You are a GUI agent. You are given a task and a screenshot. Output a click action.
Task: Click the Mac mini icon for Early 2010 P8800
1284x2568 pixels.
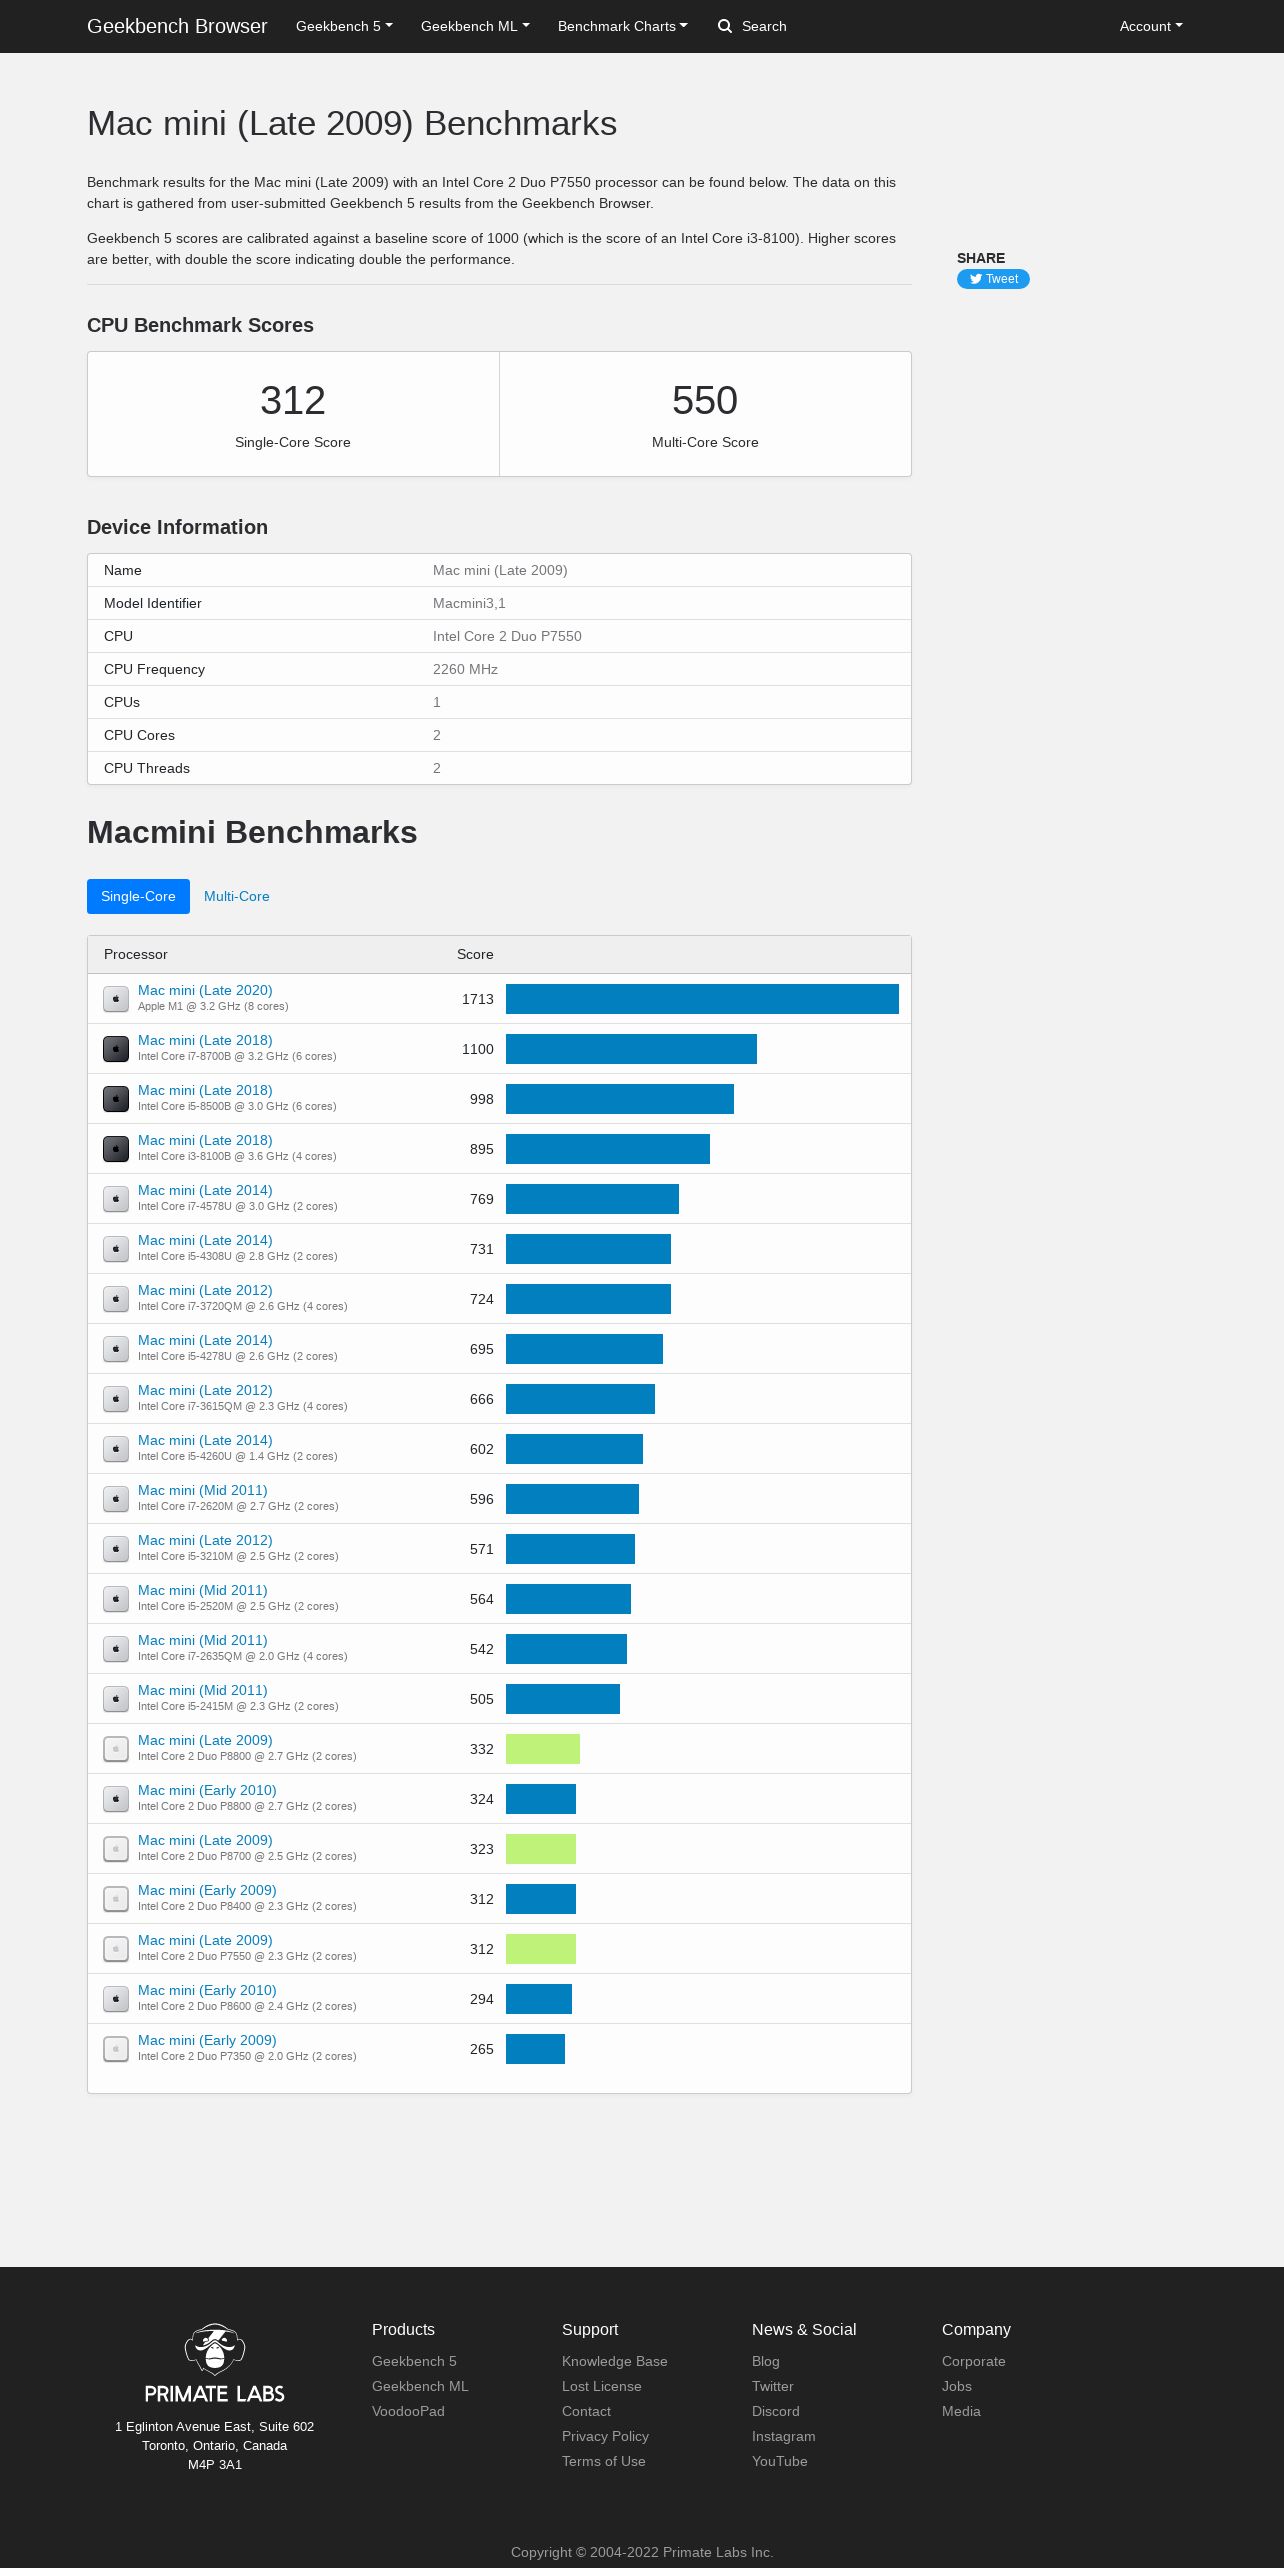pyautogui.click(x=116, y=1799)
